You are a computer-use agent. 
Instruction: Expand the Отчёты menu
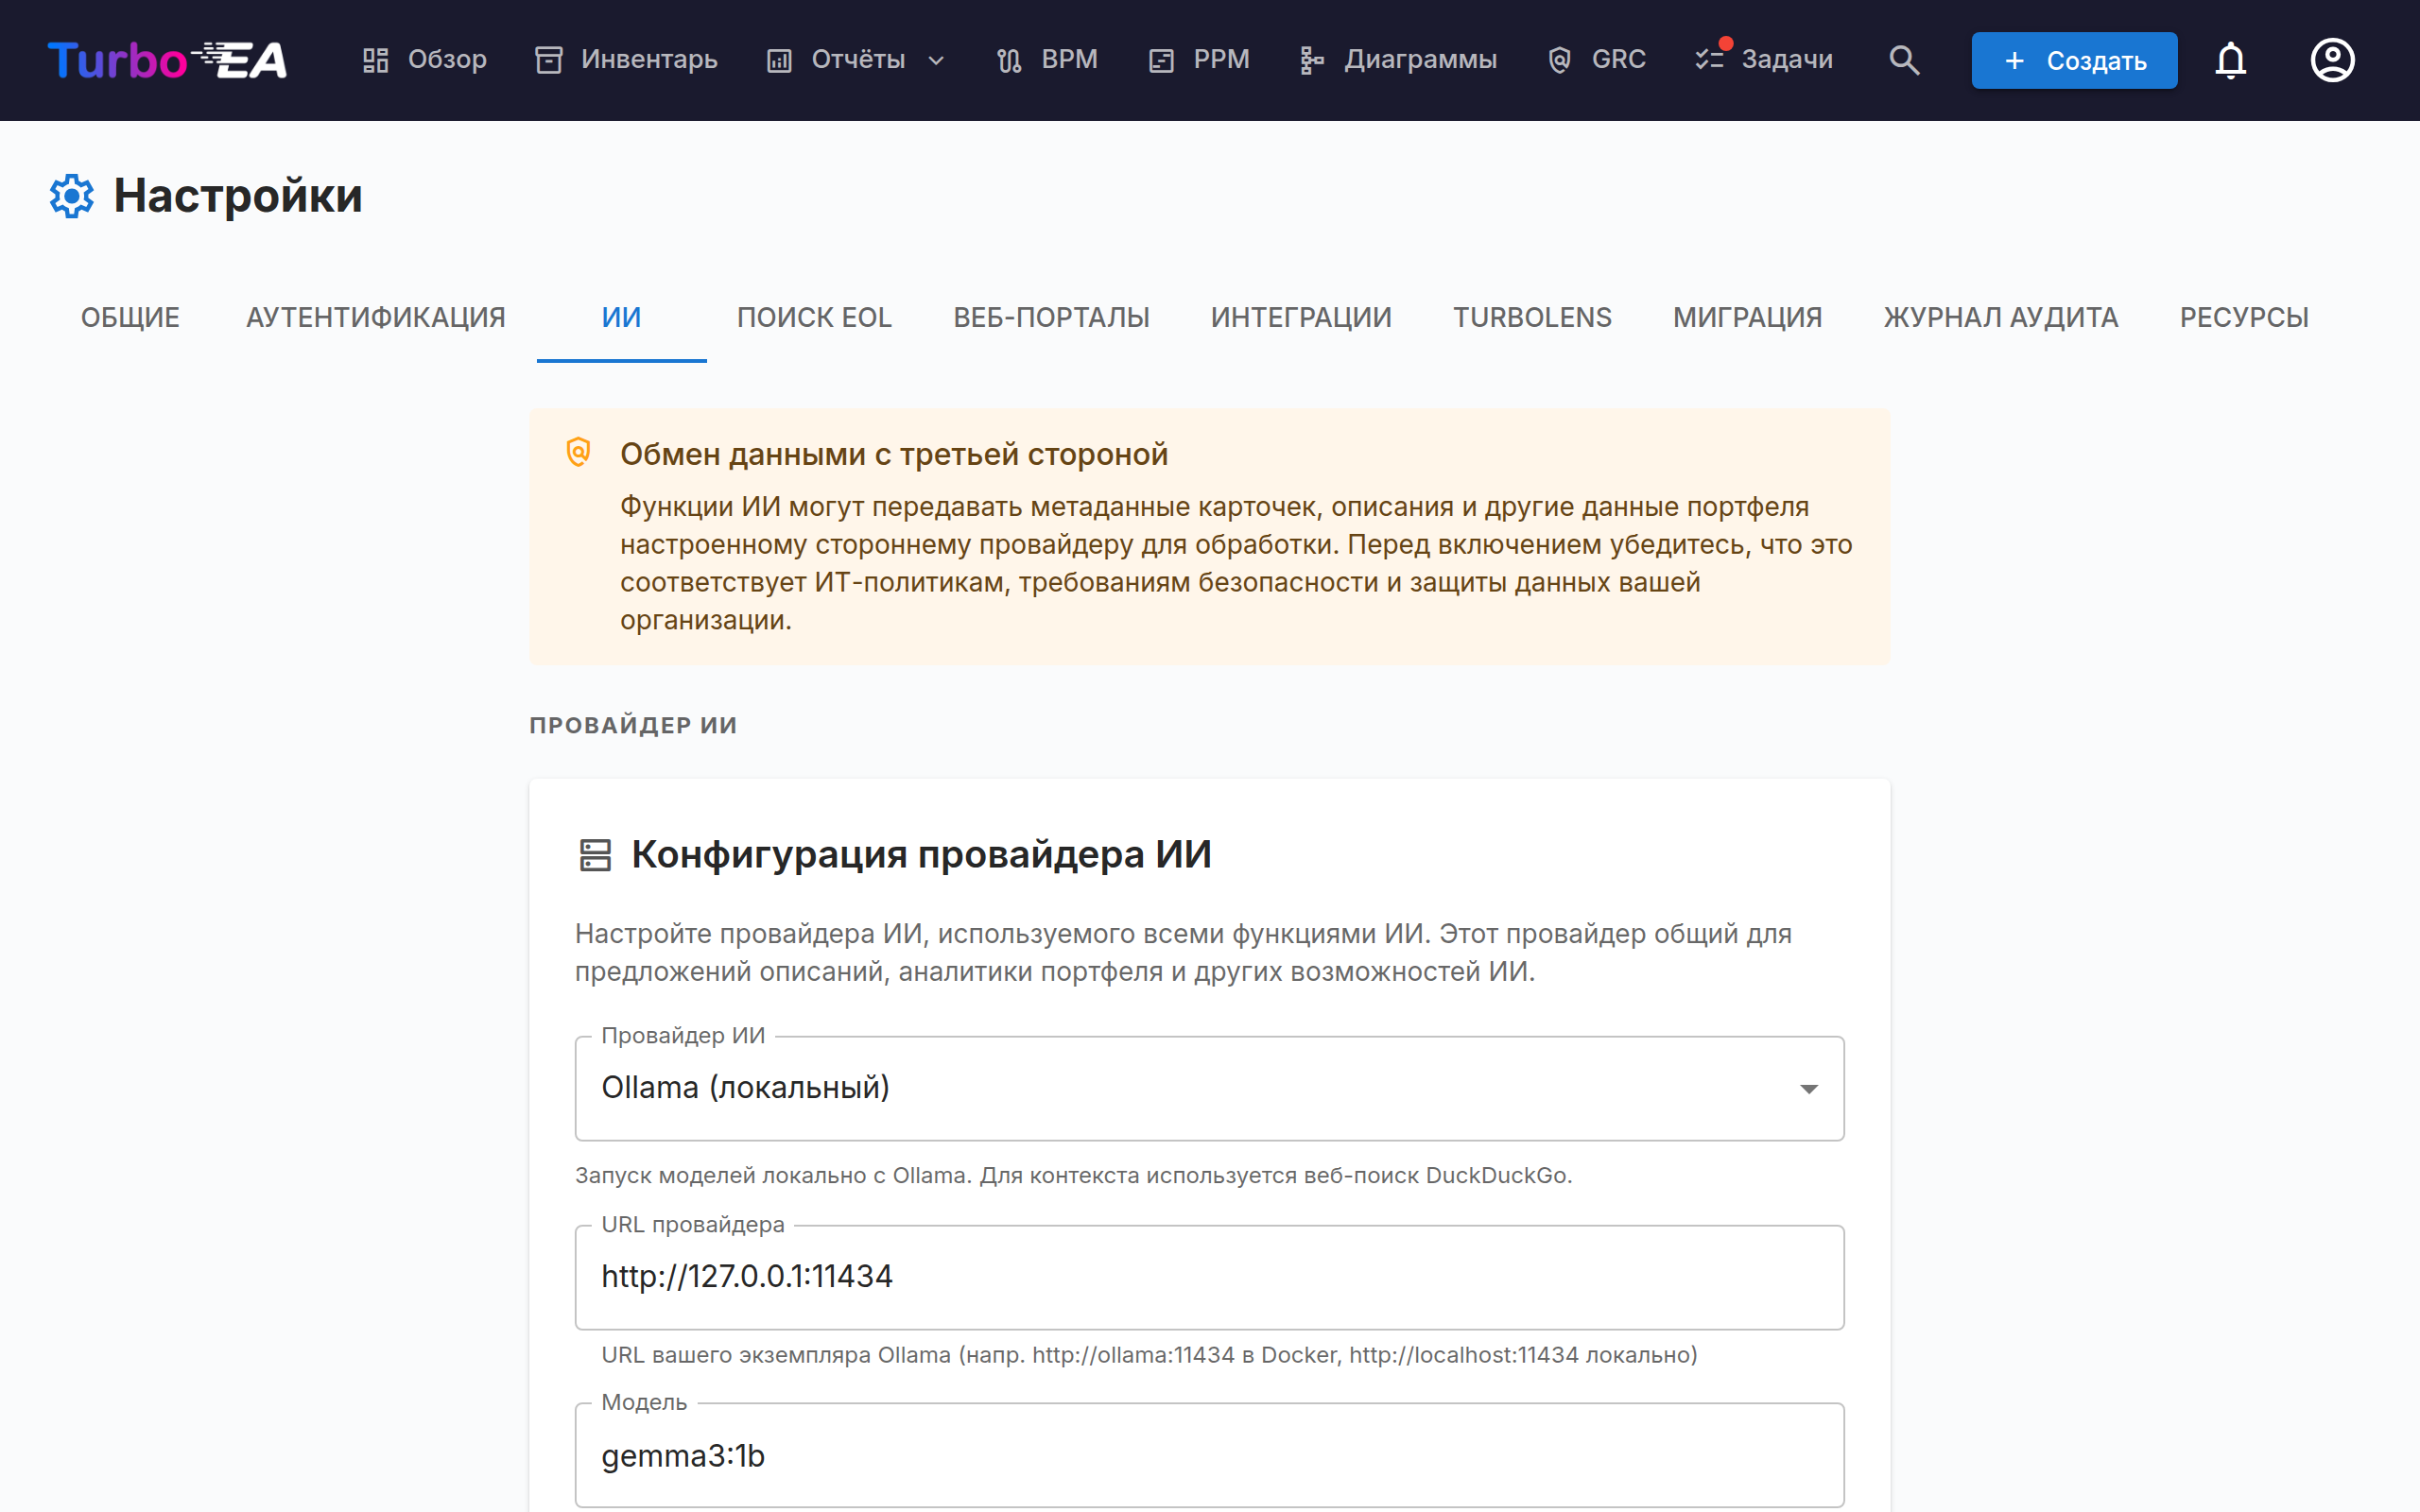(857, 60)
